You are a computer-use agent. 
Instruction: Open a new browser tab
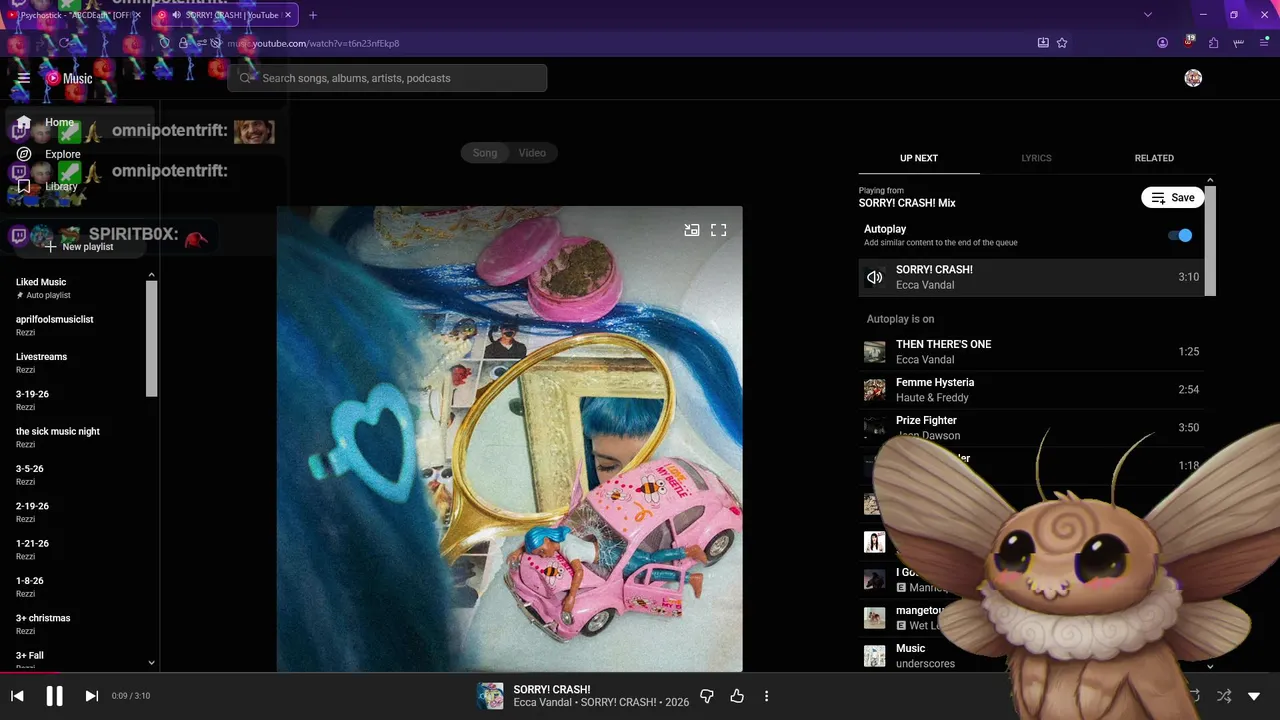[x=313, y=15]
